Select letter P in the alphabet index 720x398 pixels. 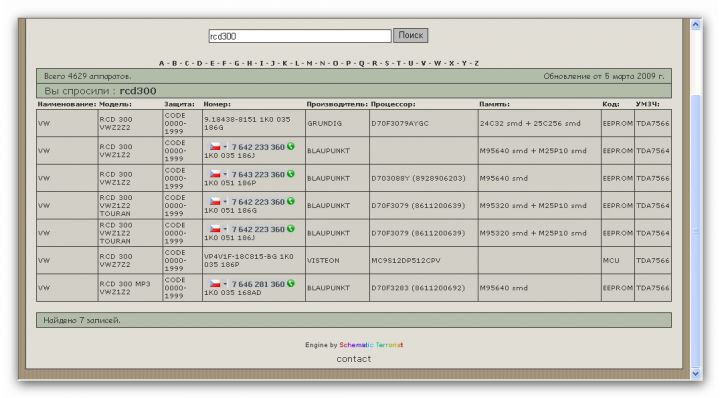[x=348, y=63]
